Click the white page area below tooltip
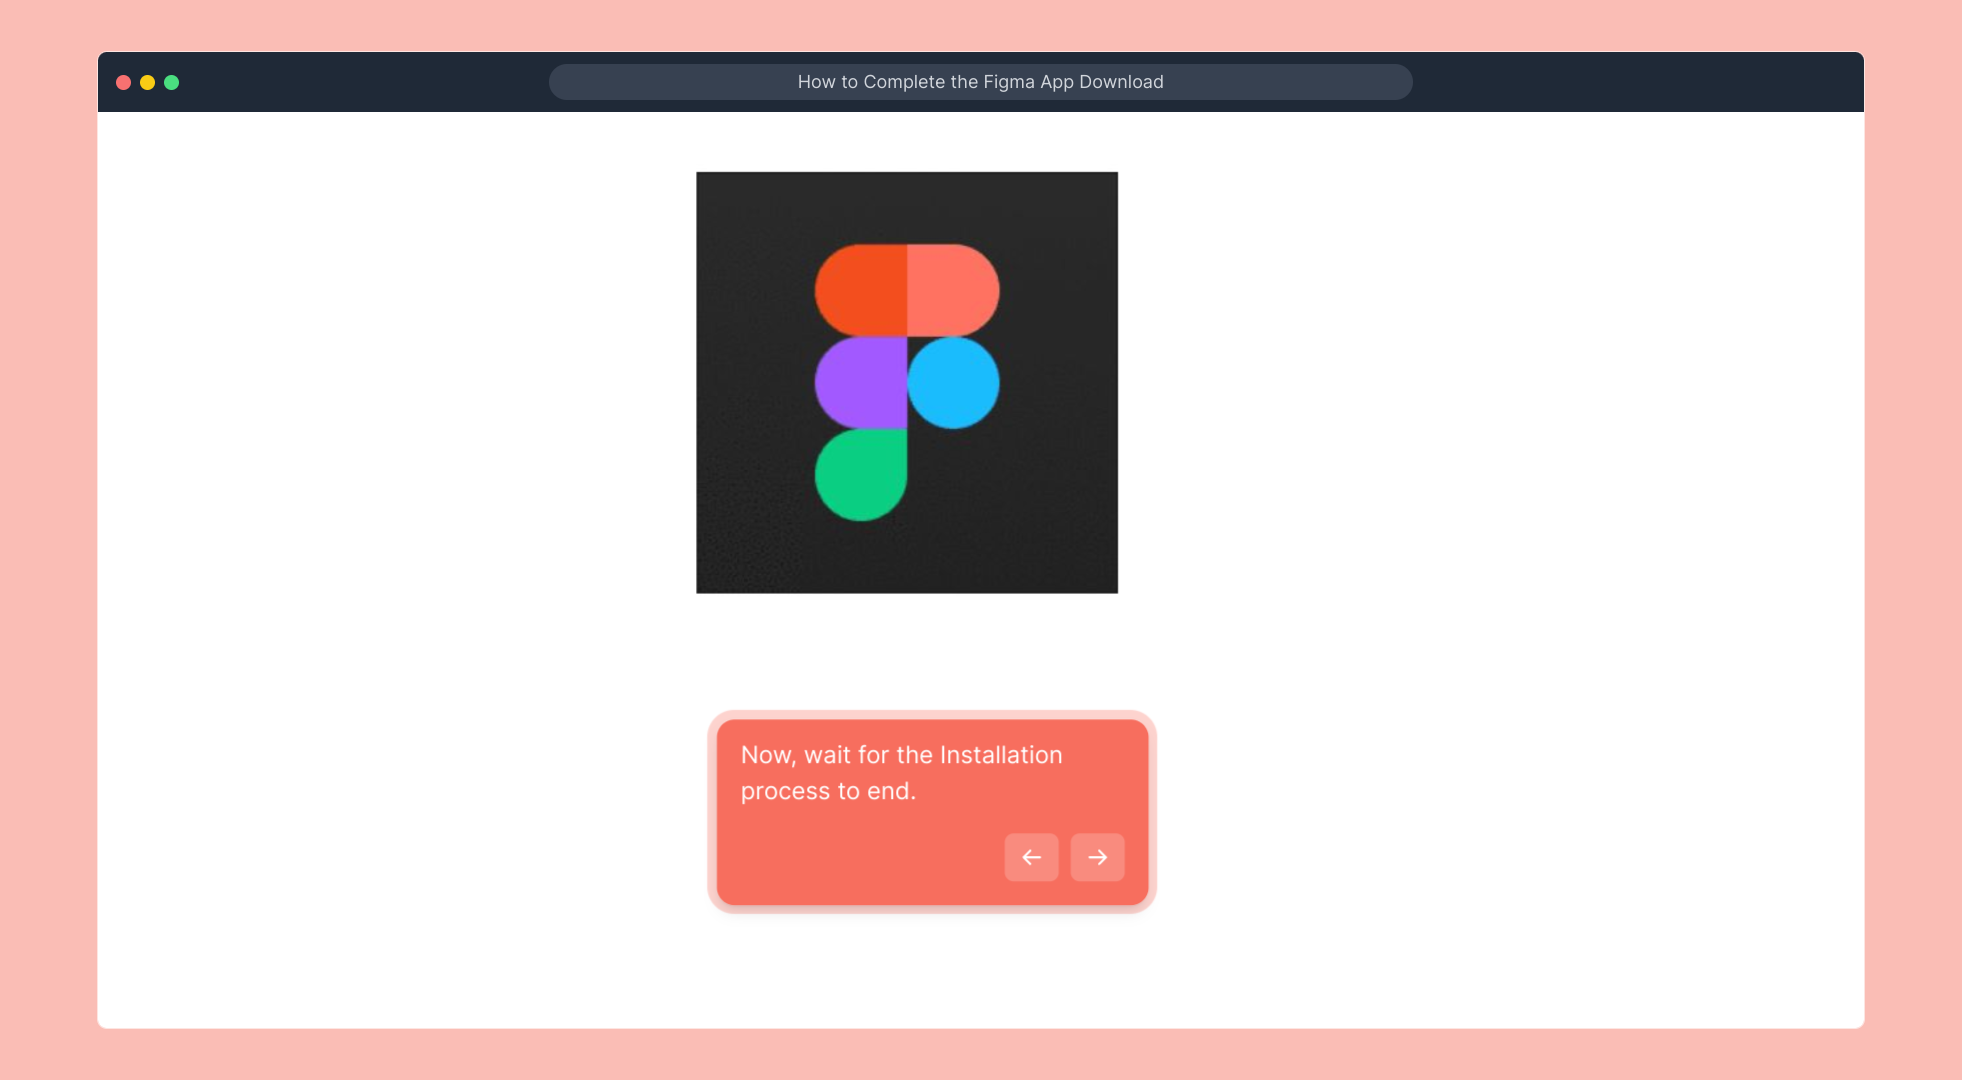1962x1080 pixels. pyautogui.click(x=930, y=970)
